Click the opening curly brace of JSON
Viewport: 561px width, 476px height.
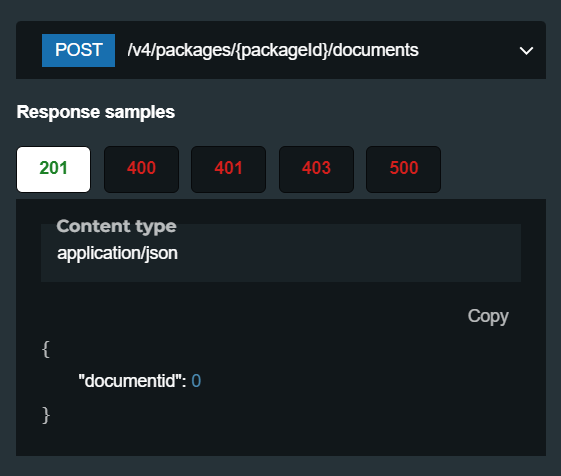[x=46, y=349]
